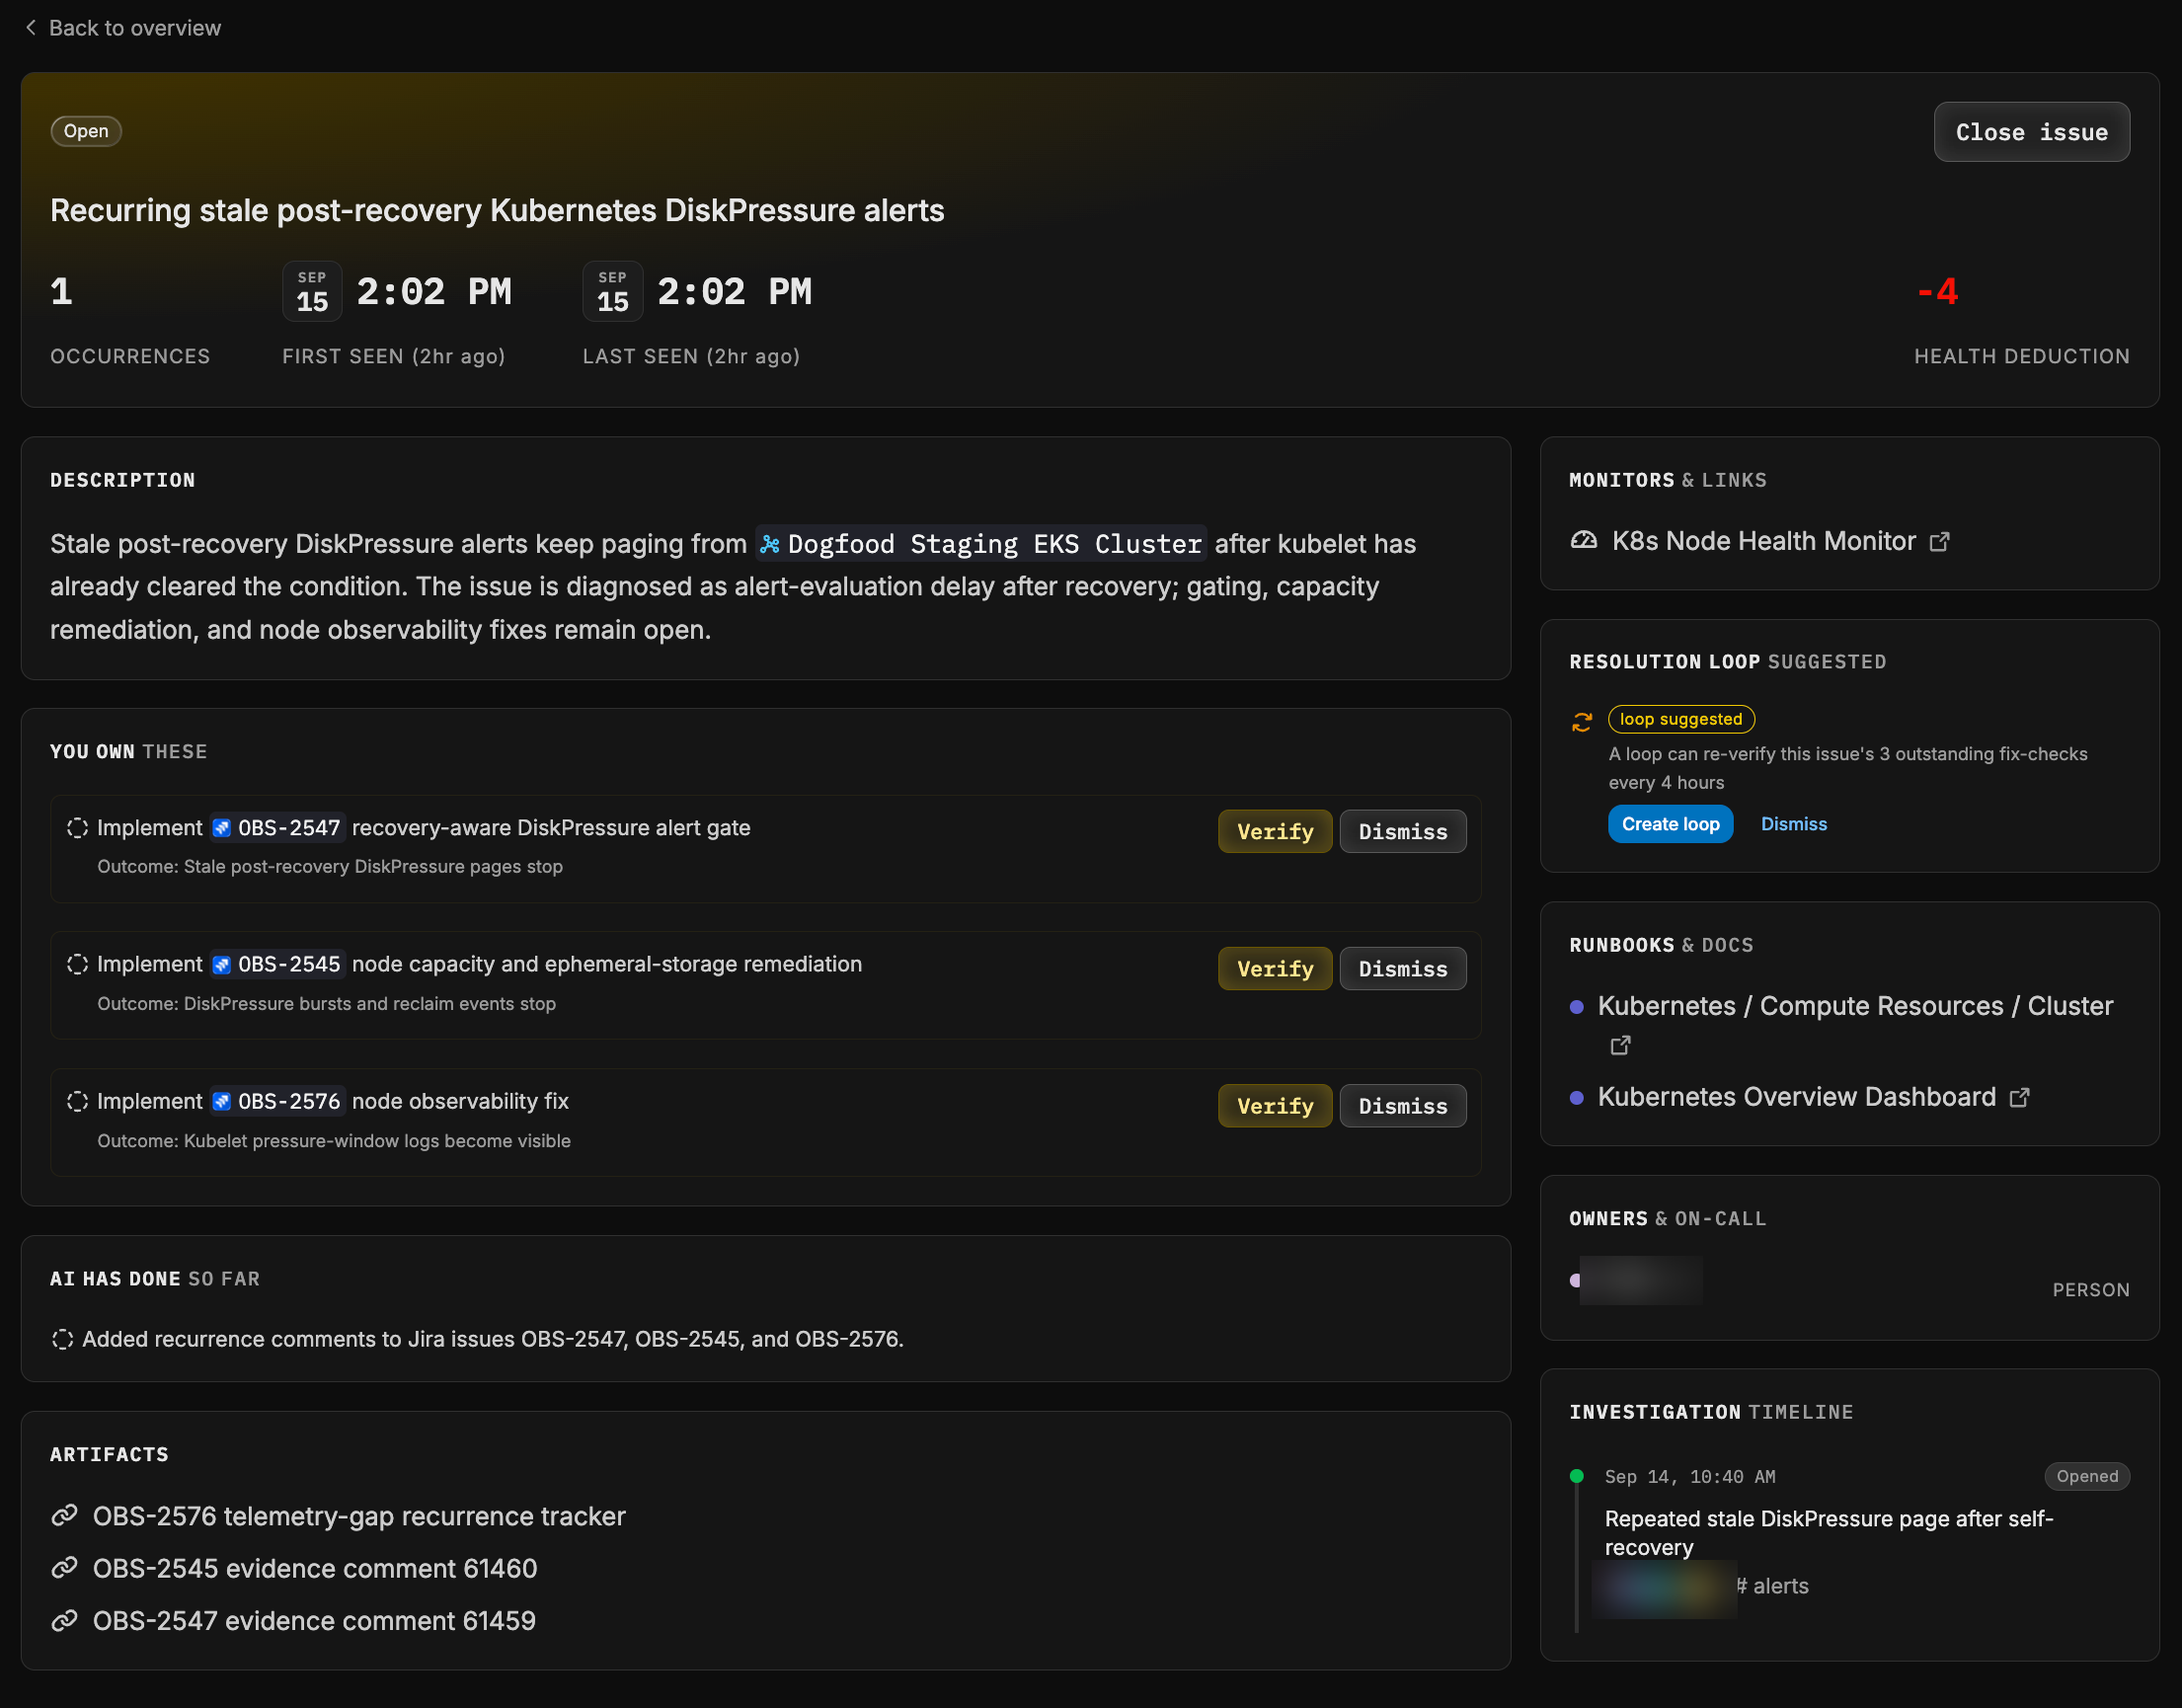2182x1708 pixels.
Task: Verify the OBS-2576 observability fix task
Action: coord(1275,1105)
